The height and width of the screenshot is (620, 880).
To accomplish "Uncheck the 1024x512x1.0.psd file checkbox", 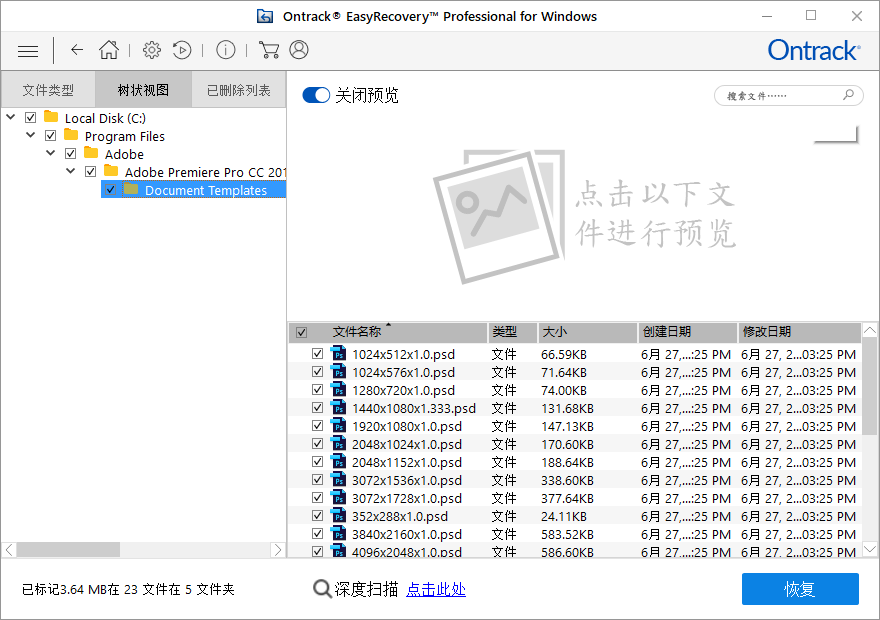I will pyautogui.click(x=318, y=353).
